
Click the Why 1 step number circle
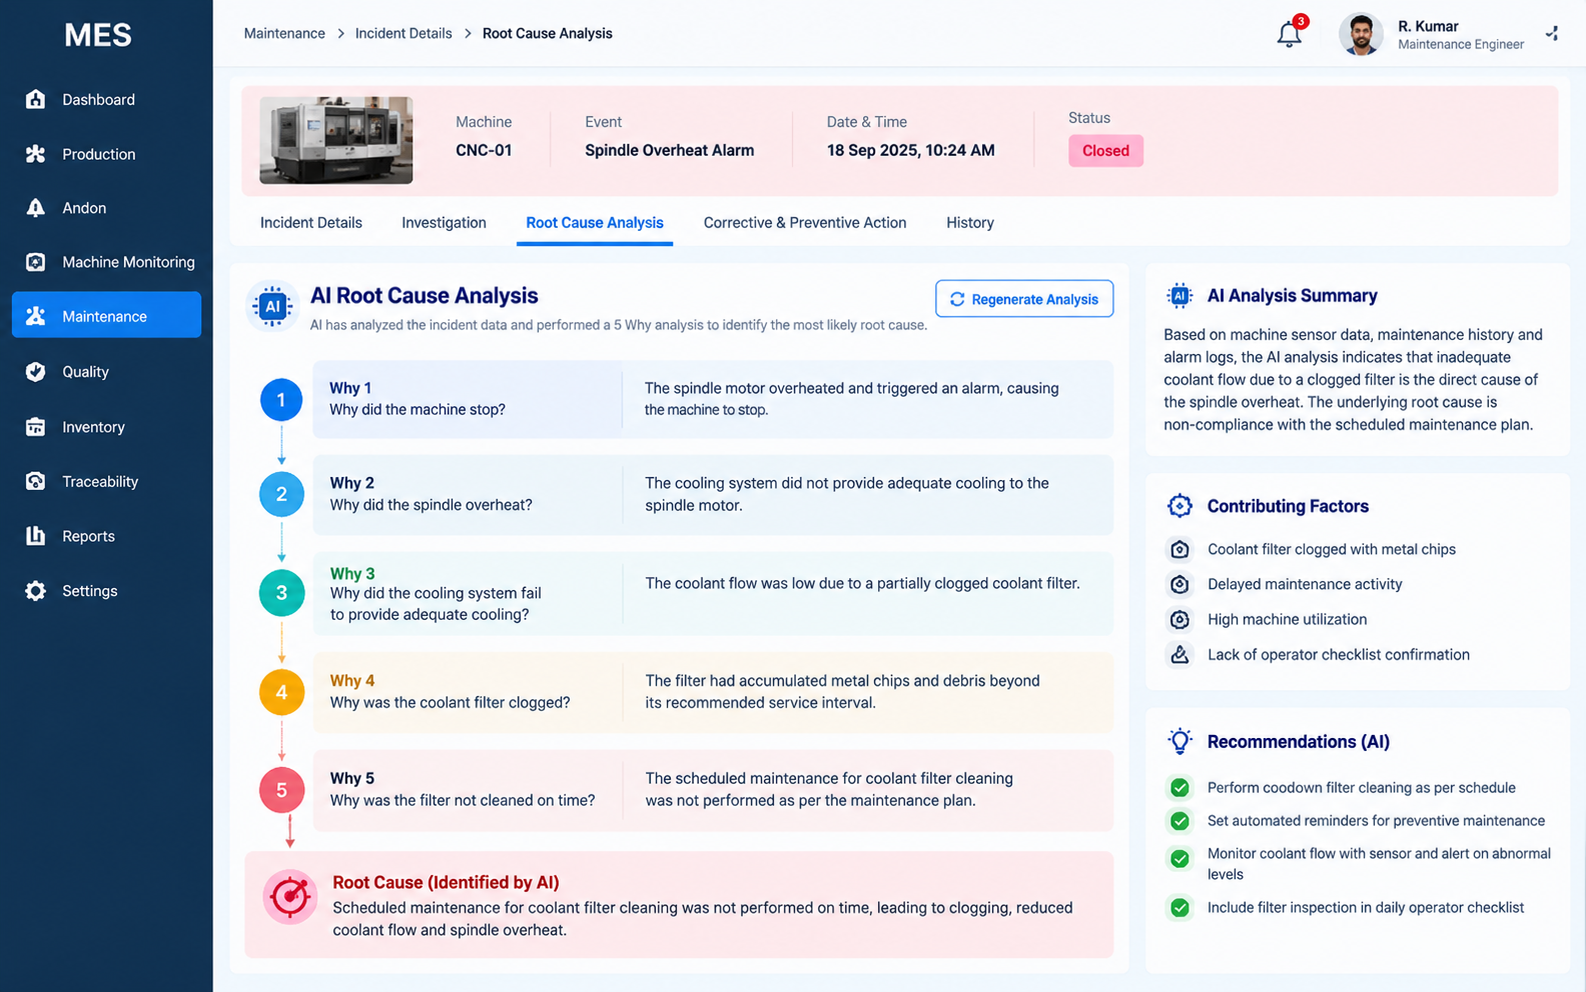pyautogui.click(x=281, y=400)
